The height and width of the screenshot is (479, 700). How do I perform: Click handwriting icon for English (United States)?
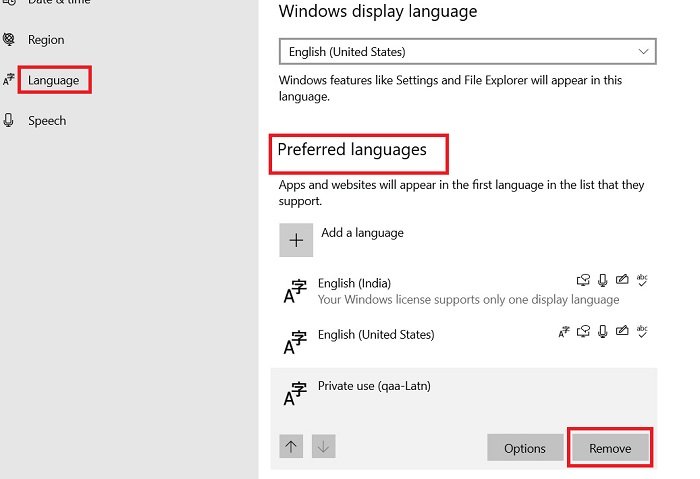click(622, 331)
